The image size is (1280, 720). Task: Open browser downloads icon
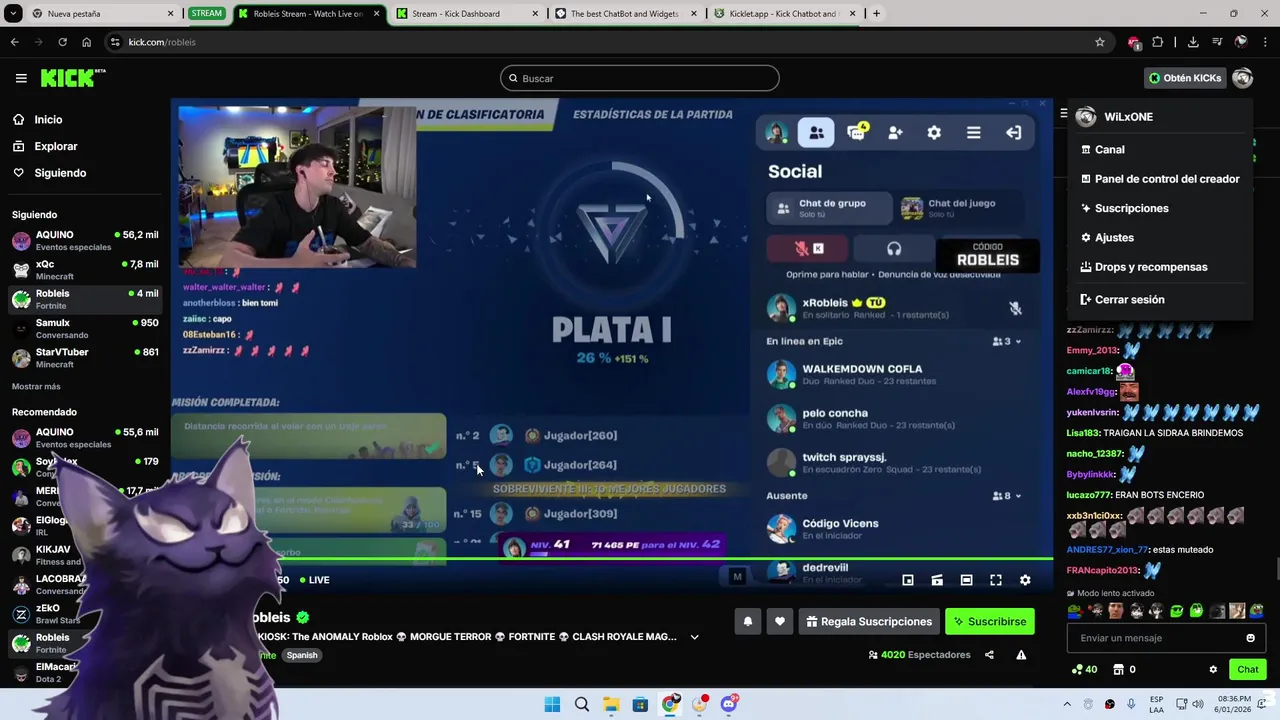click(x=1193, y=42)
